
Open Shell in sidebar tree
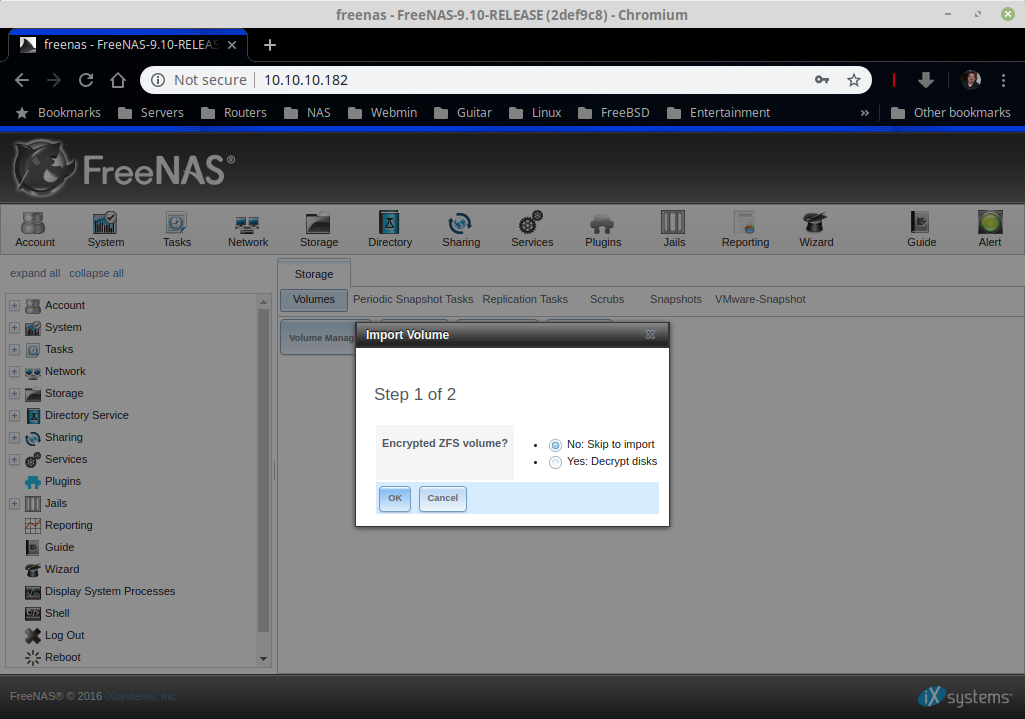click(57, 613)
